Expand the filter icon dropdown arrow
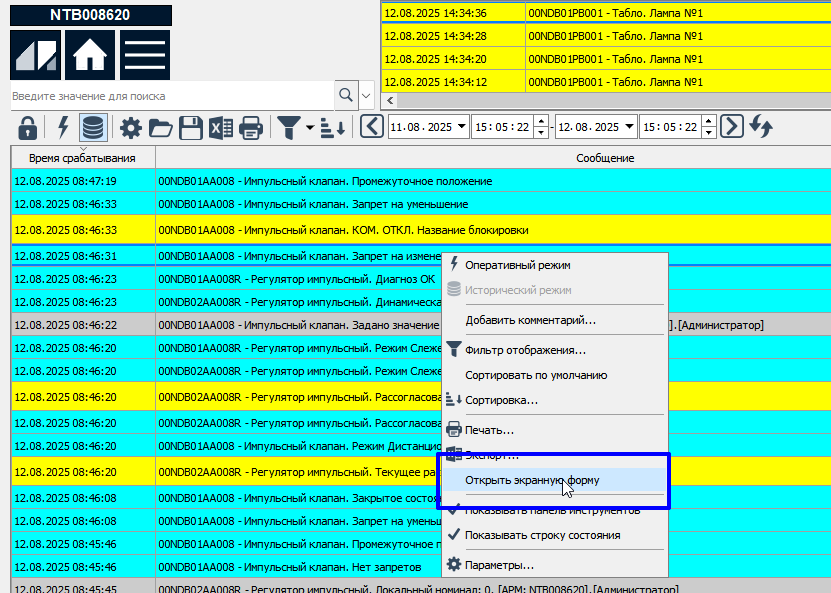 click(x=310, y=127)
